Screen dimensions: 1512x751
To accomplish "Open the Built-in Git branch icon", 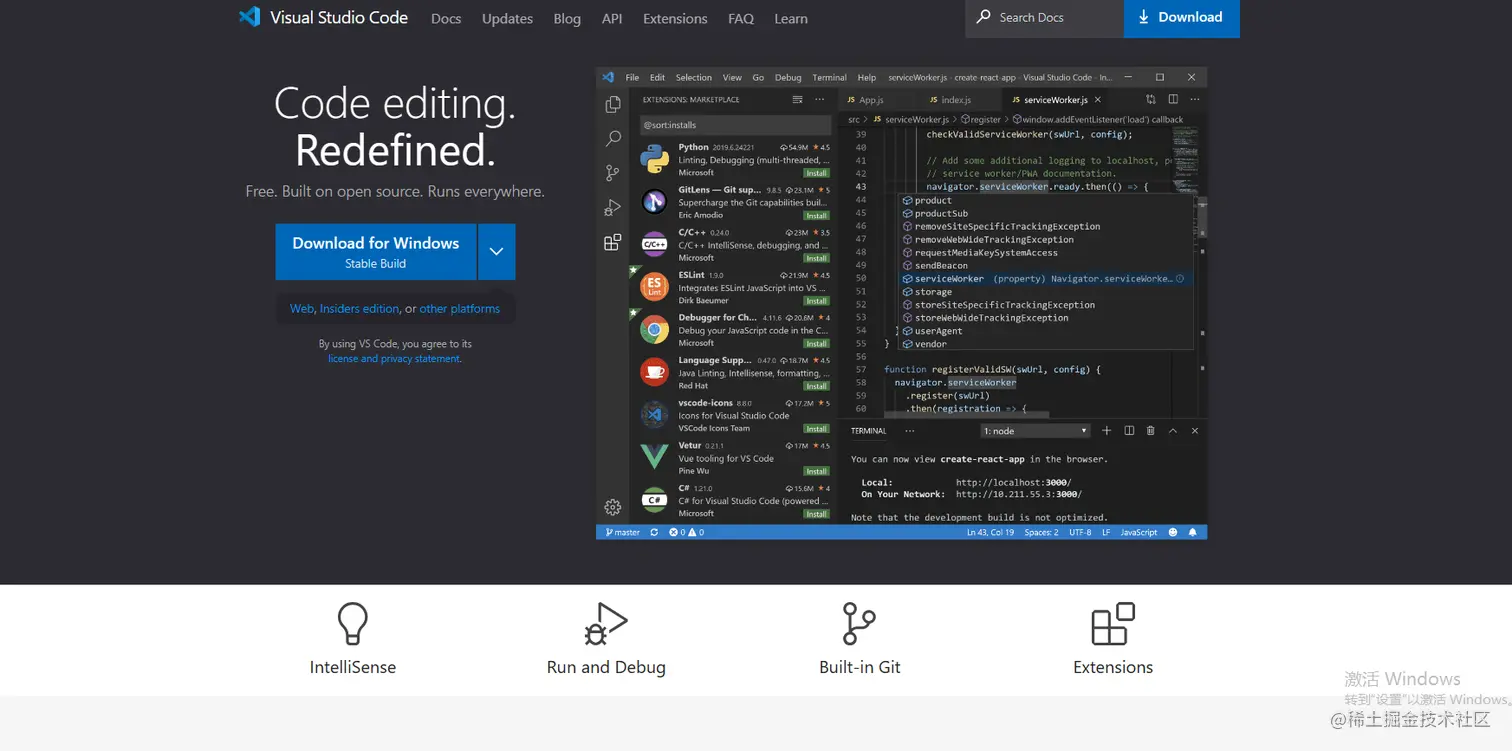I will (859, 623).
